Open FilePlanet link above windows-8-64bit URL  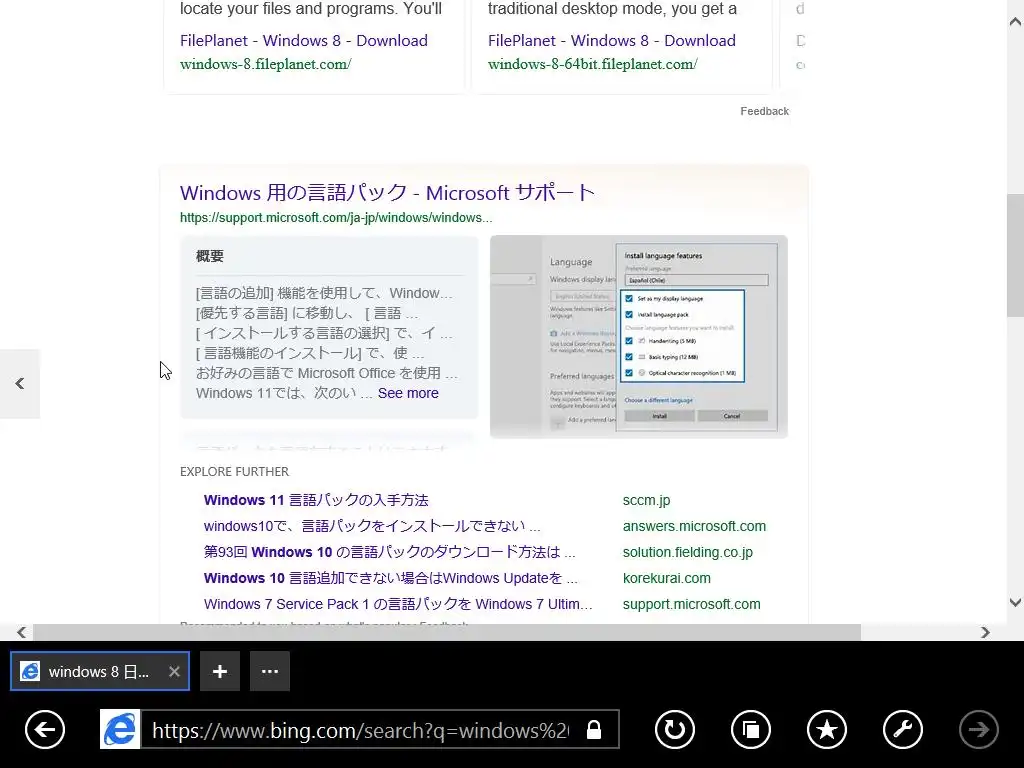click(x=612, y=40)
